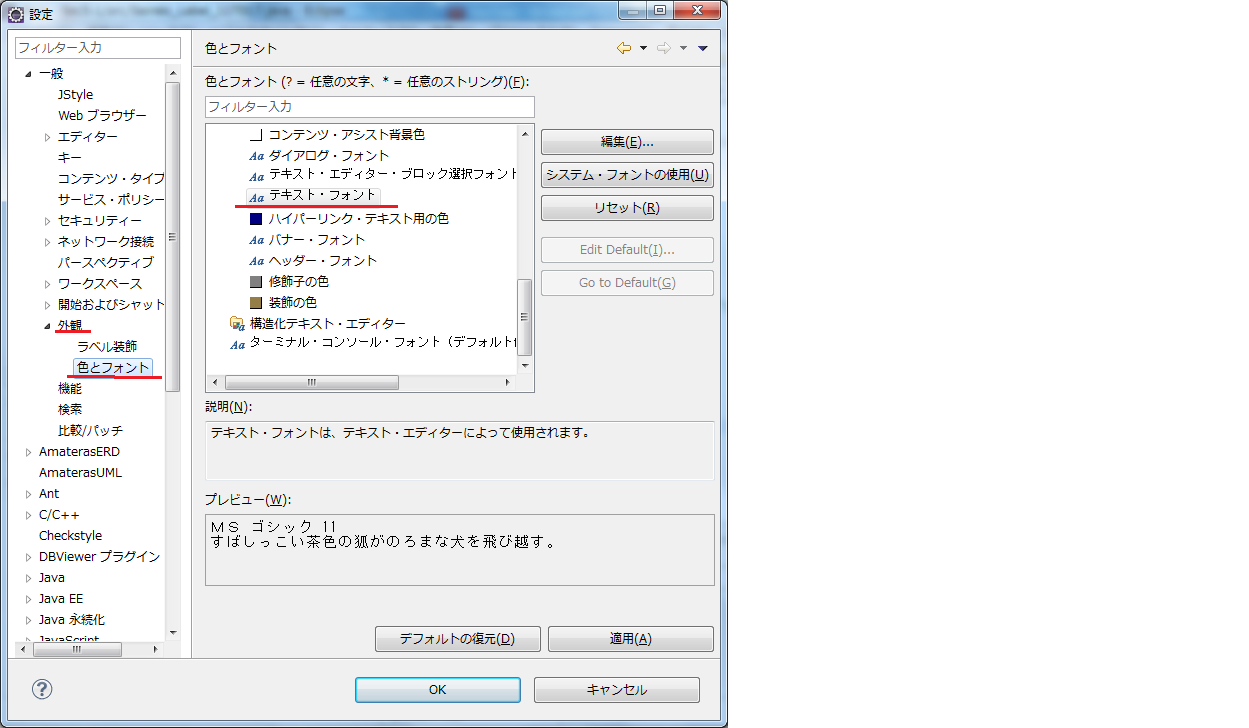
Task: Click the 装飾の色 brown swatch
Action: [256, 303]
